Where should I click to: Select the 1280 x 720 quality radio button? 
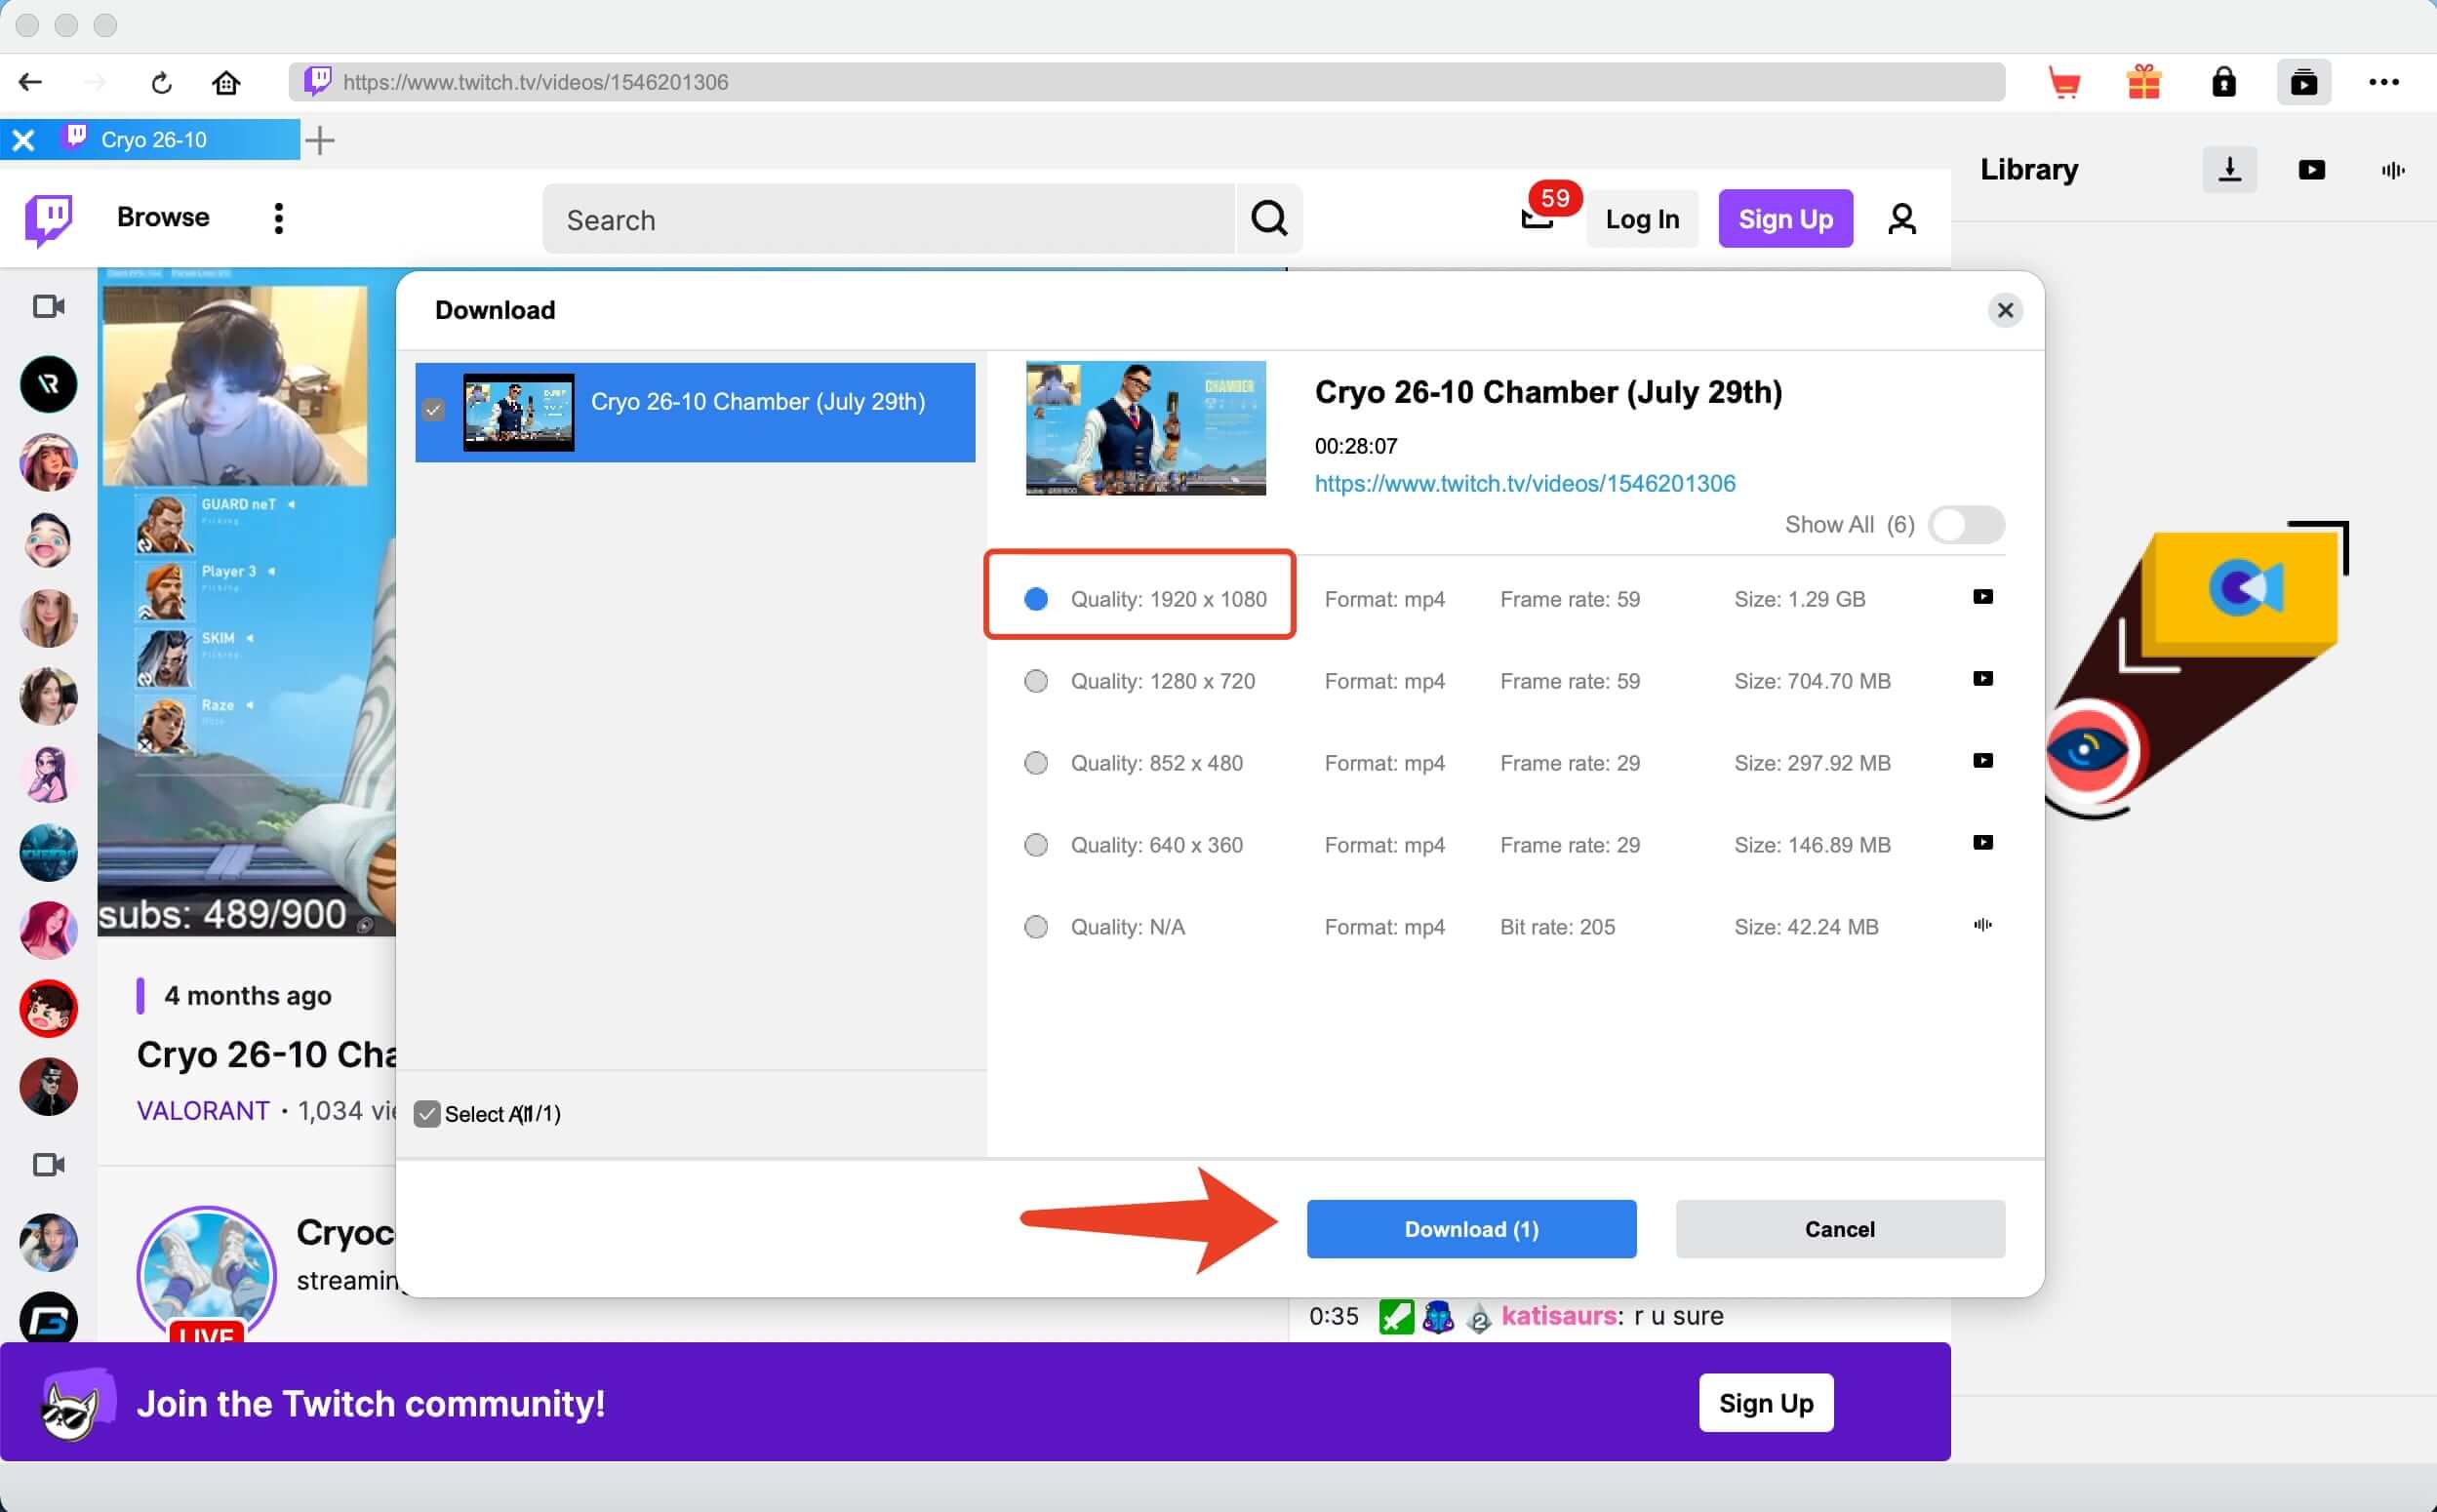pyautogui.click(x=1036, y=681)
